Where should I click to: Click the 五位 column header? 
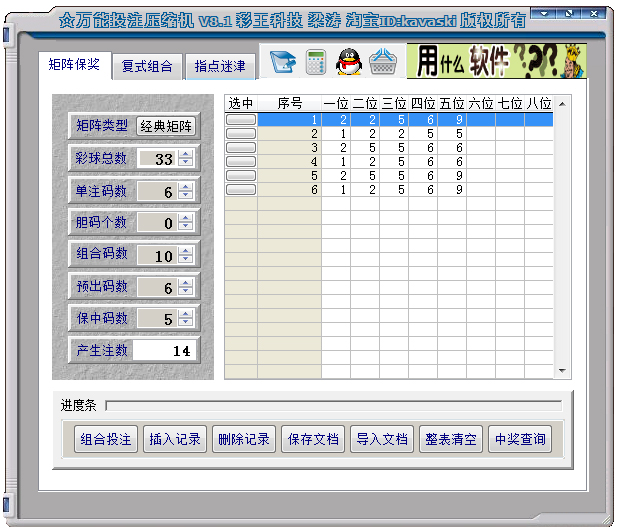click(x=452, y=103)
